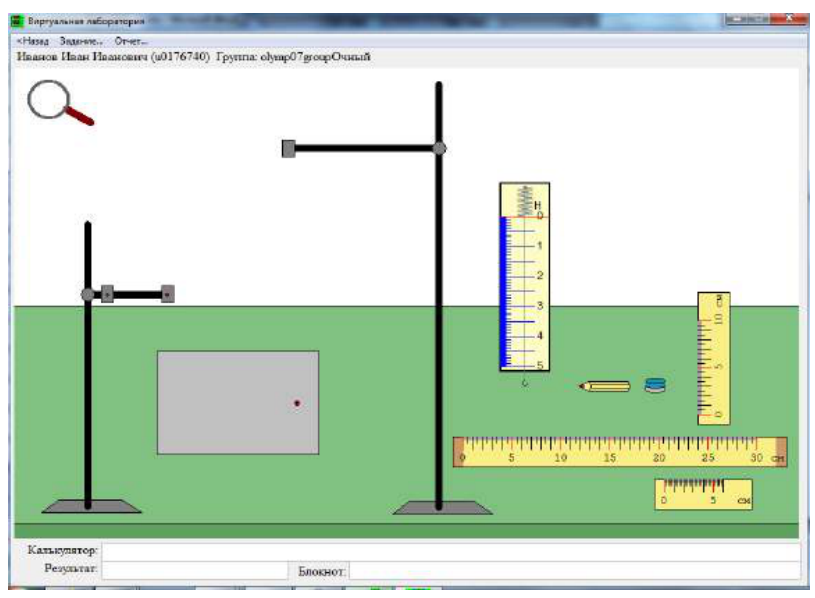The image size is (815, 598).
Task: Click the Результат field
Action: (x=195, y=570)
